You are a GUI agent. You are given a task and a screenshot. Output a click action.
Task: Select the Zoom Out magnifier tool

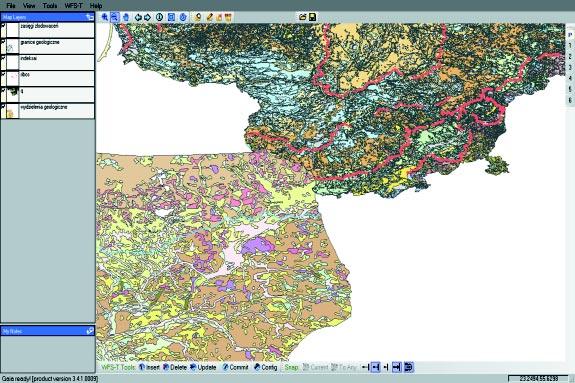115,17
